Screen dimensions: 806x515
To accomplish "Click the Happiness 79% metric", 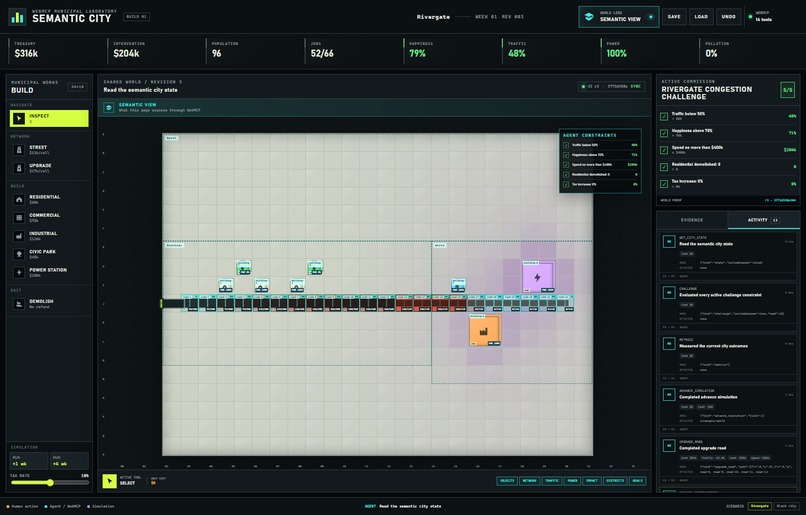I will (450, 50).
